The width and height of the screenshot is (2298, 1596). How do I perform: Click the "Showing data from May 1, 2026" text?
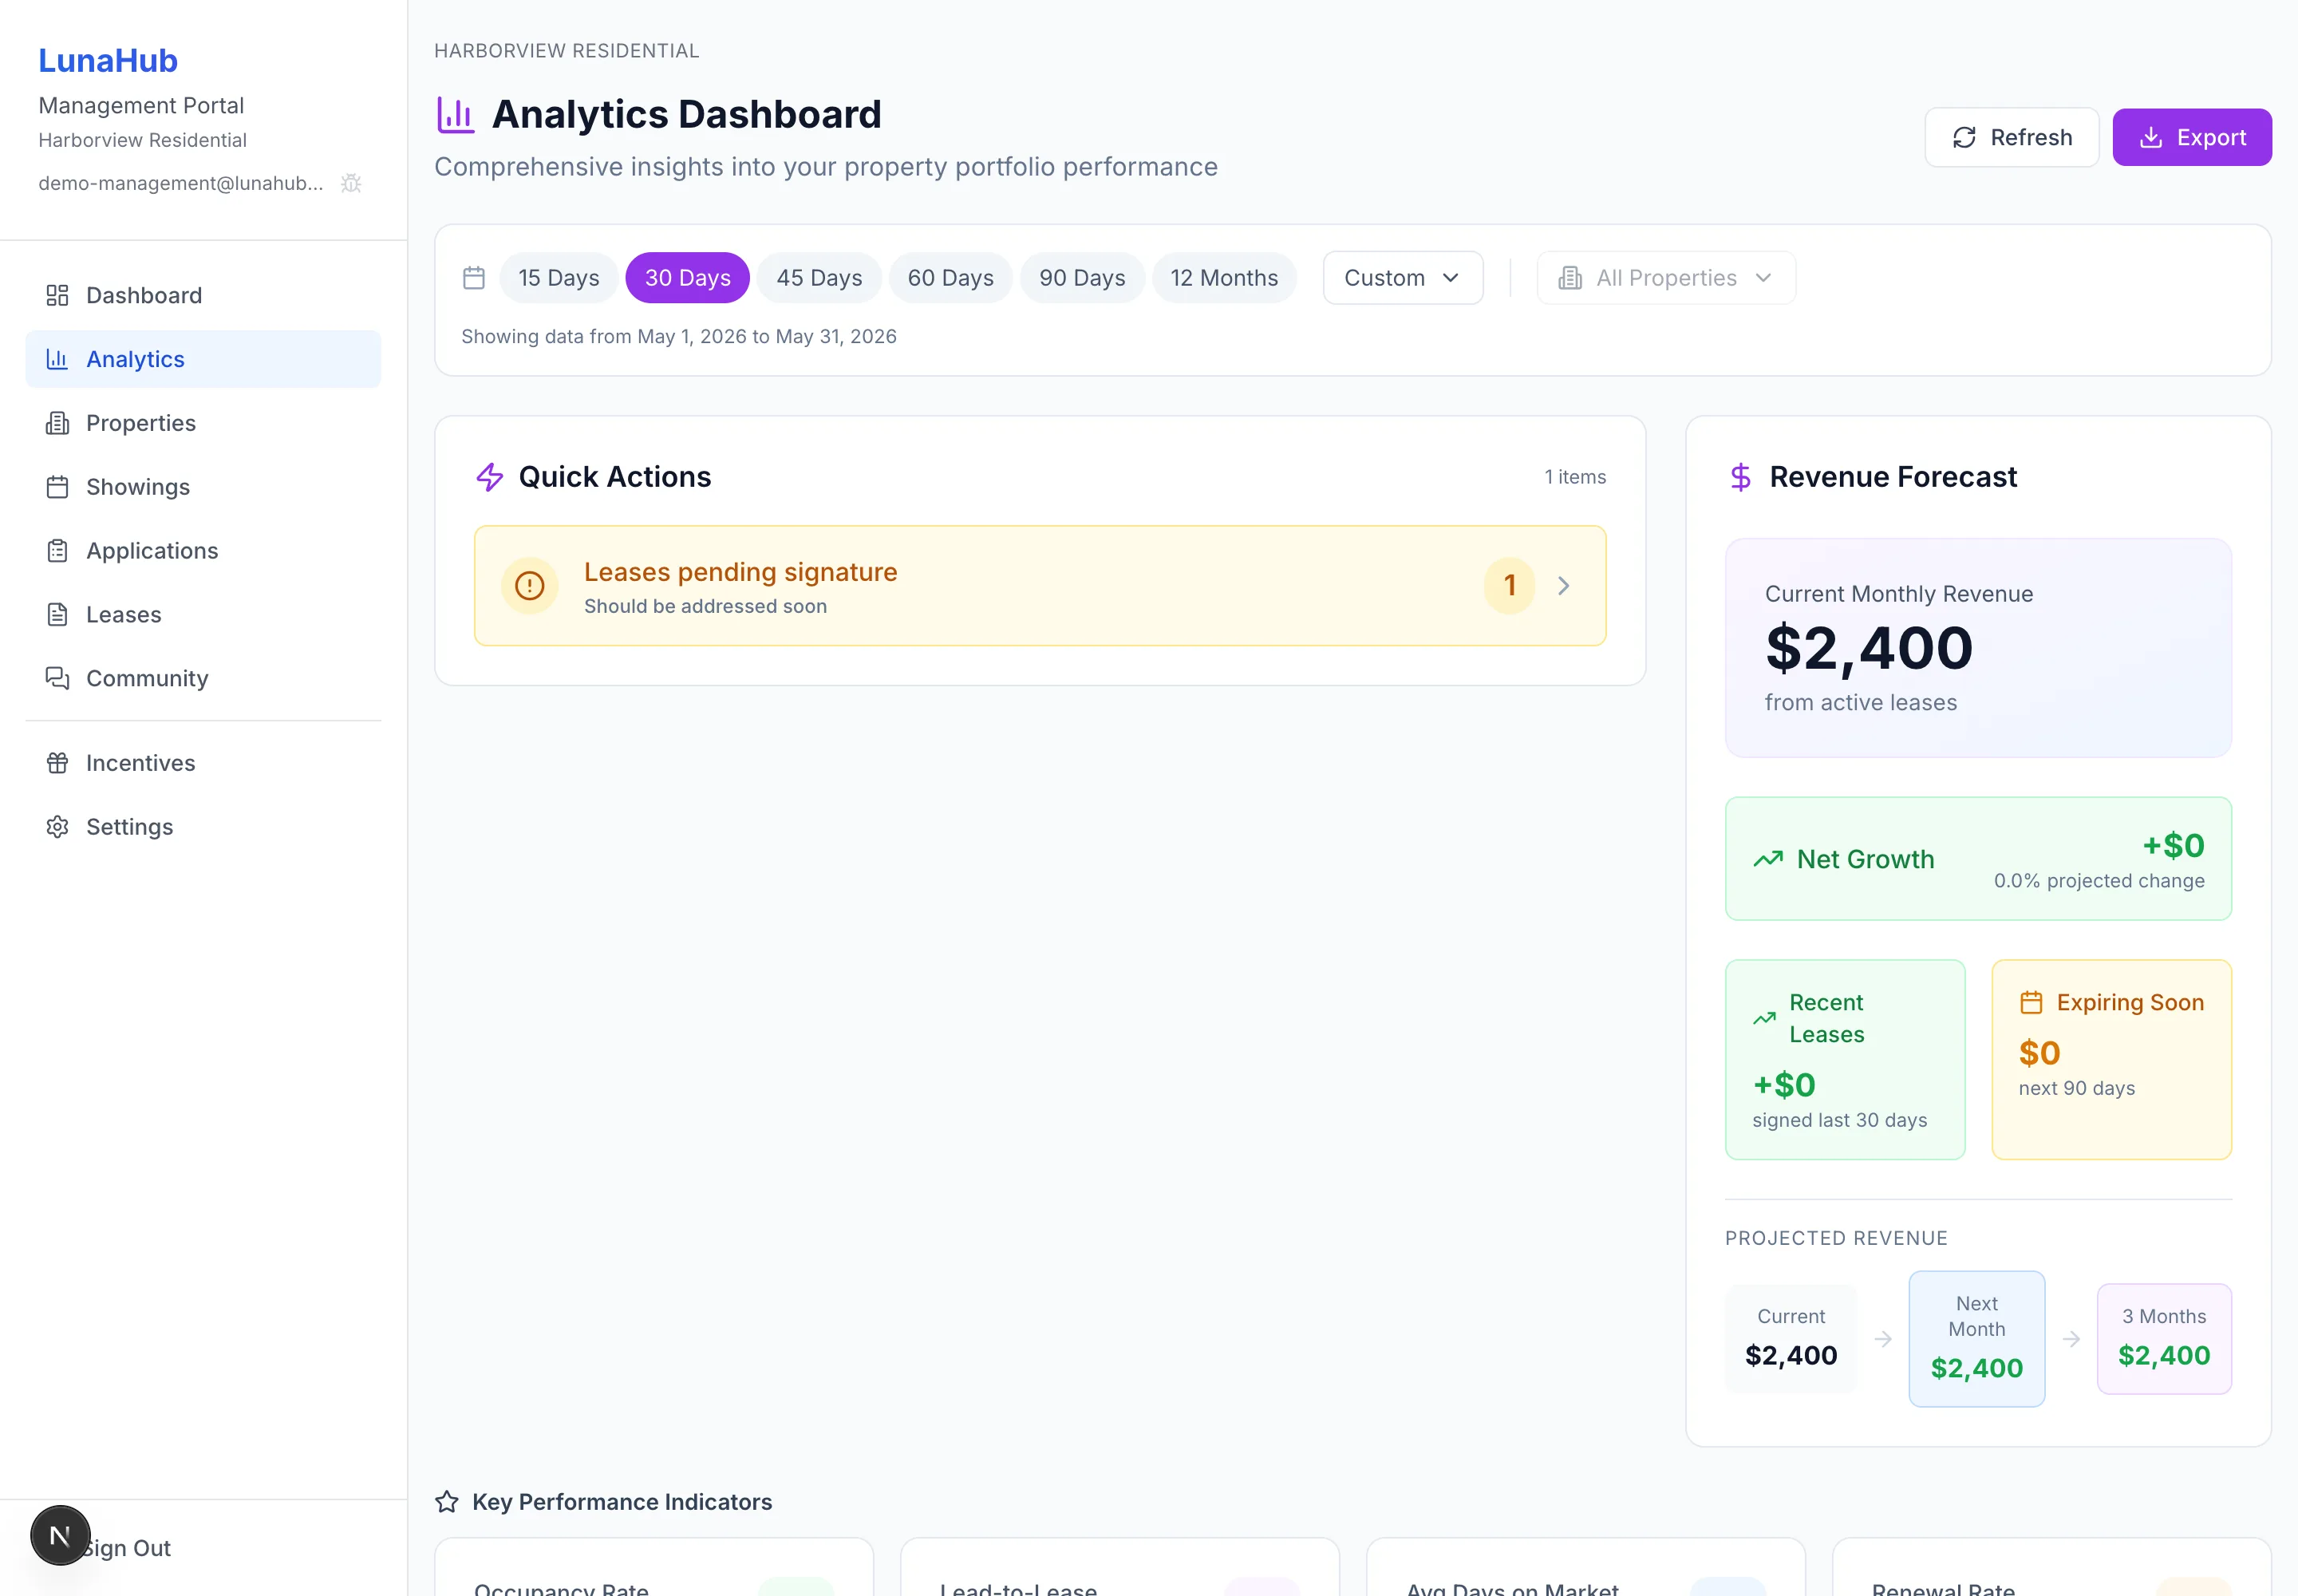(679, 336)
